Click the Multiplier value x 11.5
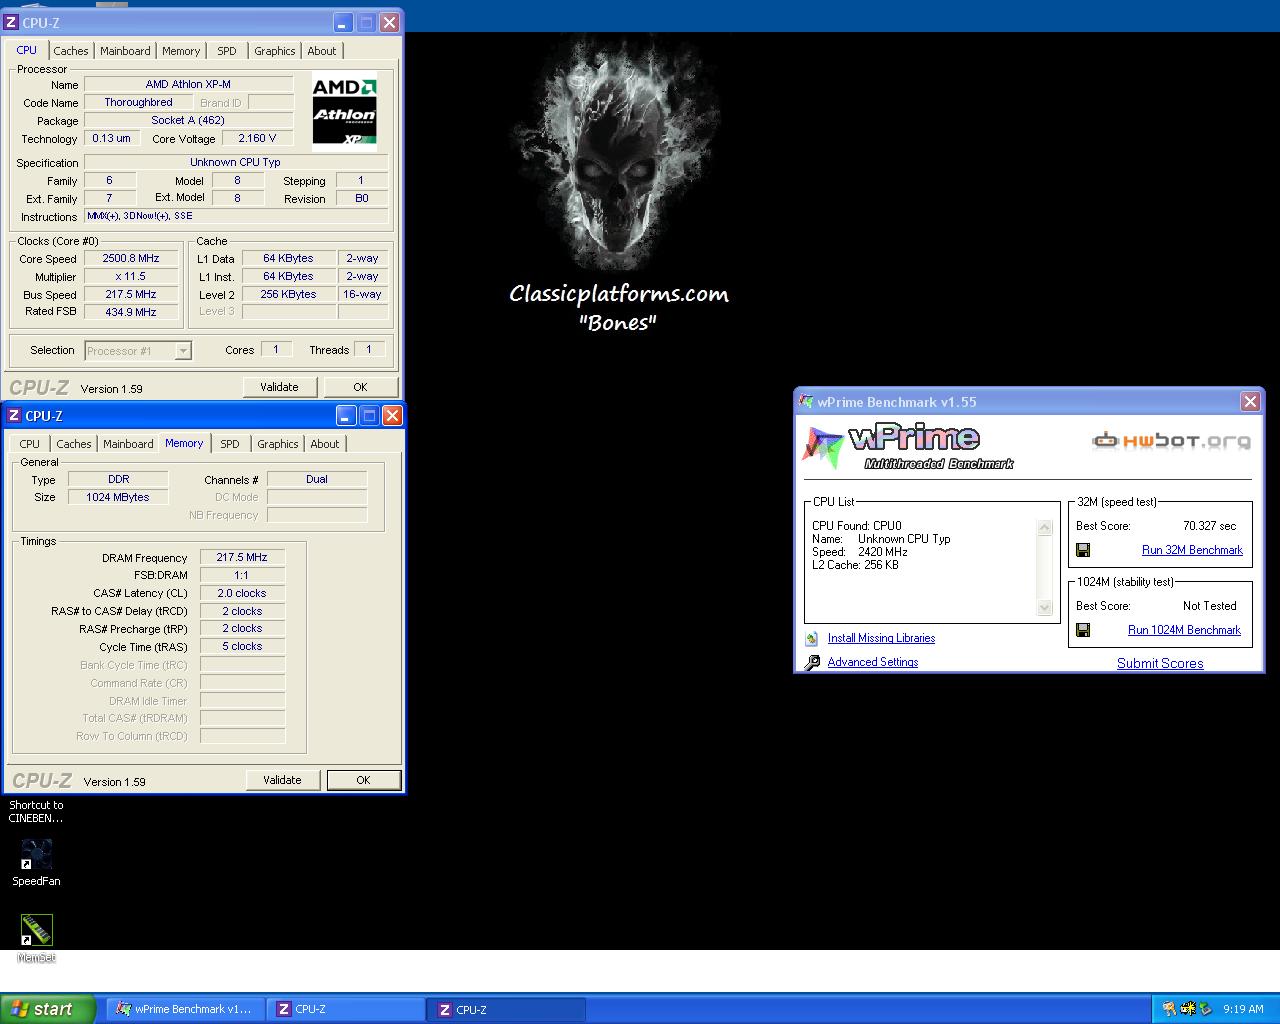 point(131,276)
